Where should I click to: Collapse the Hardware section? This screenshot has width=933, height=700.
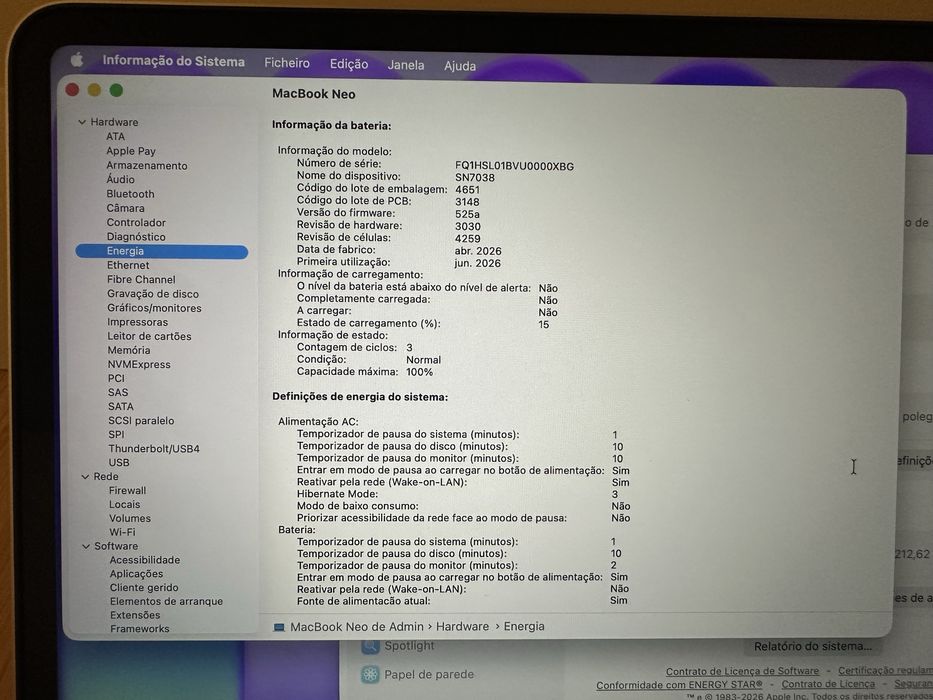click(82, 122)
